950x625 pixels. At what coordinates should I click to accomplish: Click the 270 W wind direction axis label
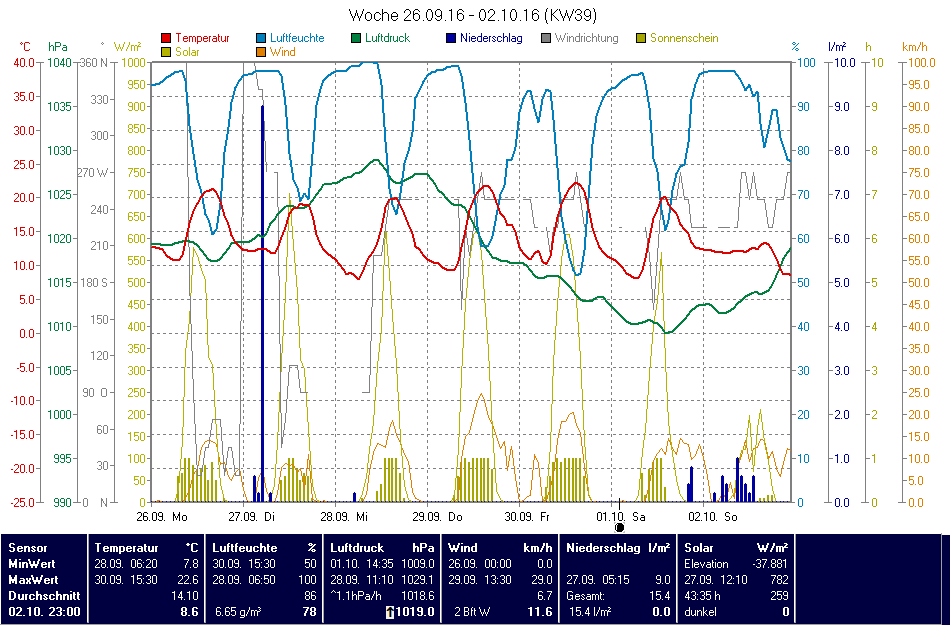92,173
